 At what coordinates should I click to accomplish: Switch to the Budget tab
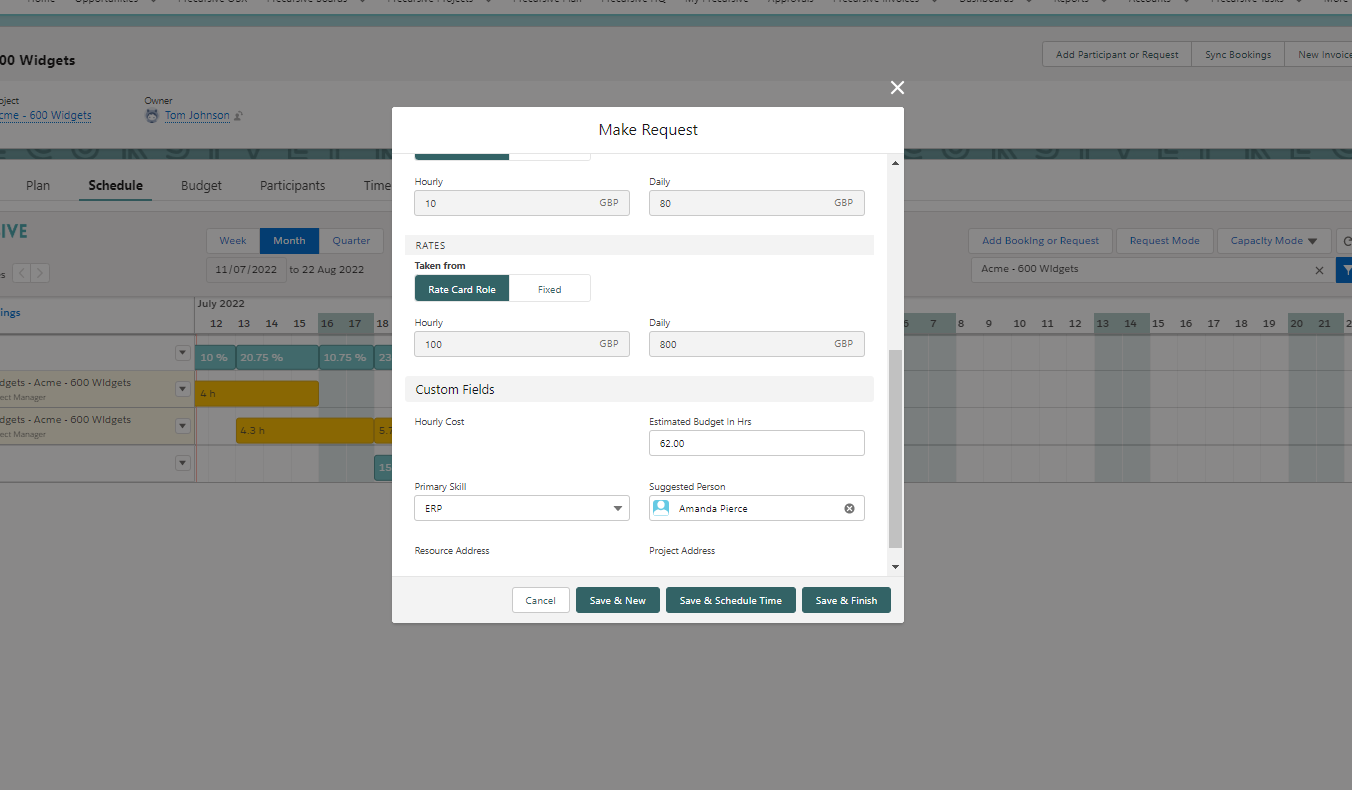point(201,186)
